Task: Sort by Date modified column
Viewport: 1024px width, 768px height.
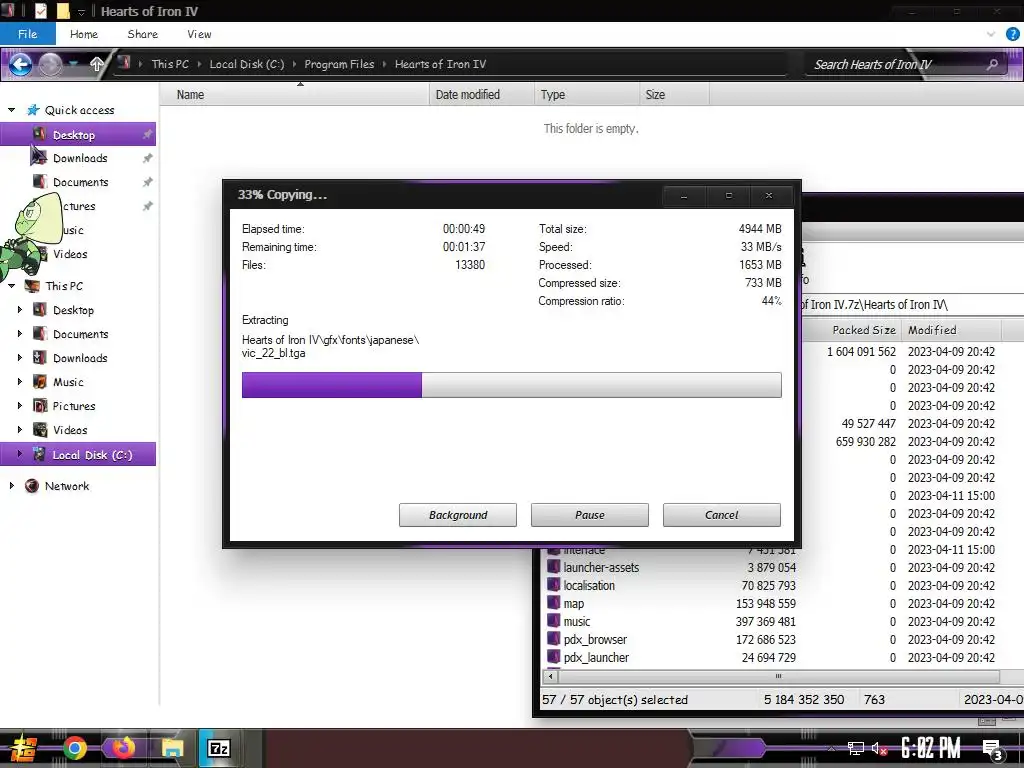Action: pyautogui.click(x=481, y=95)
